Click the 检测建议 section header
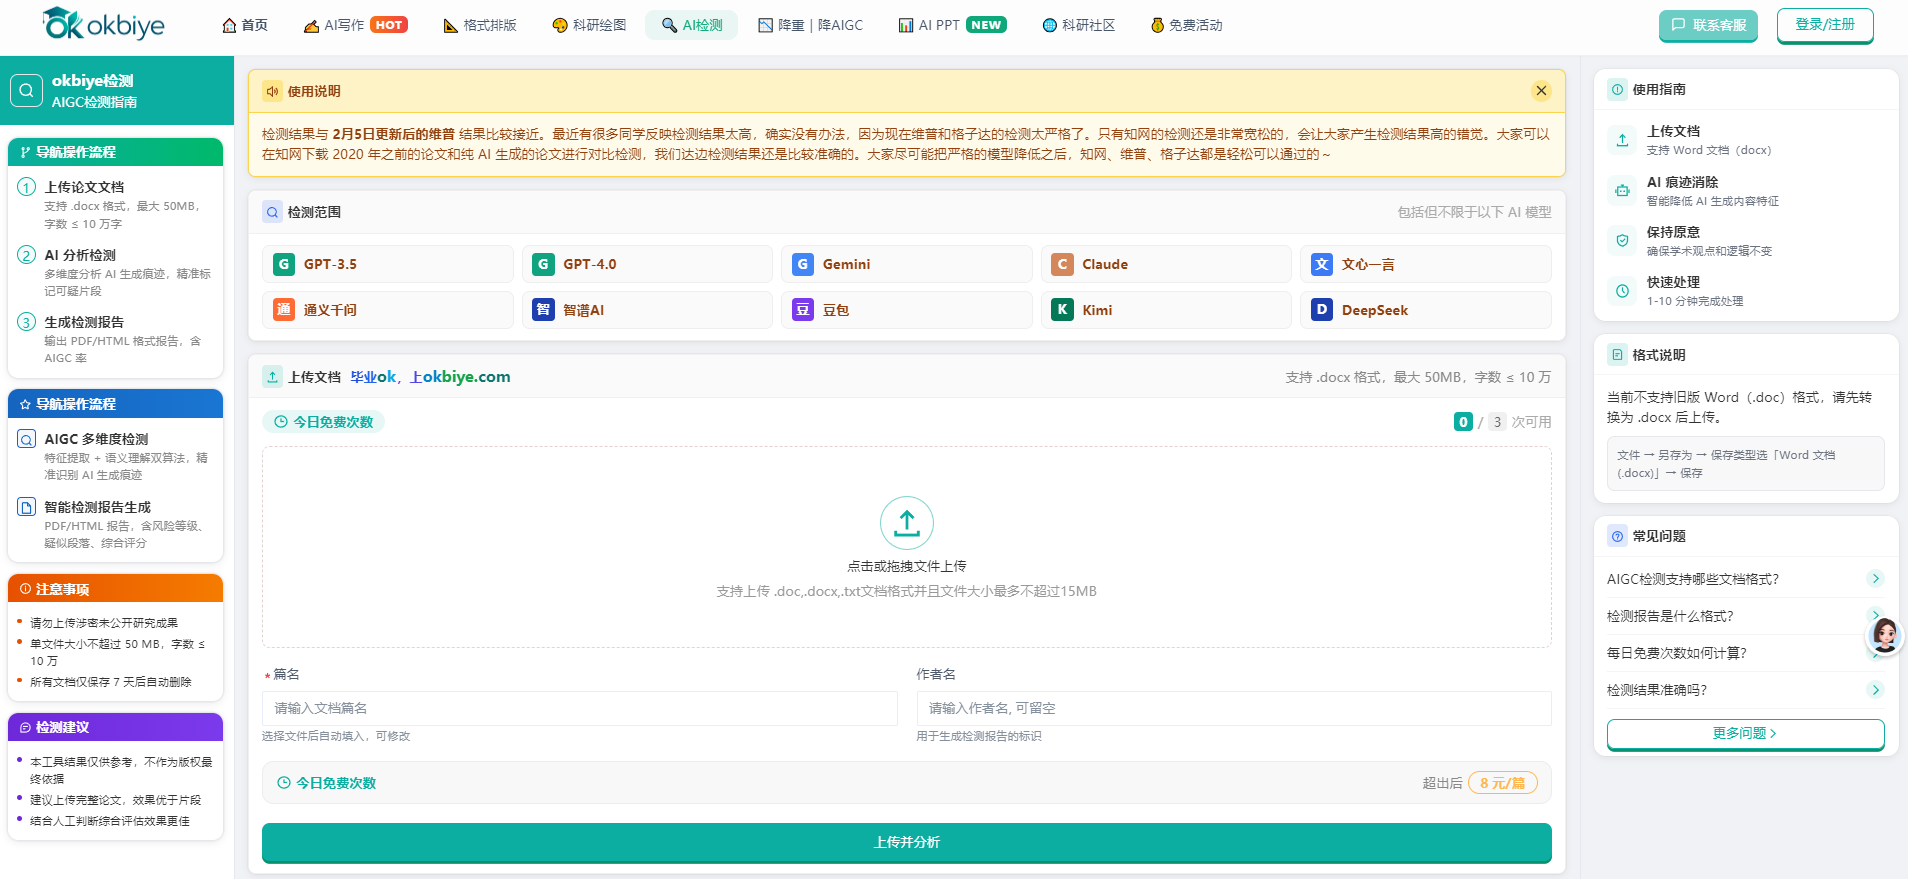The height and width of the screenshot is (879, 1908). pyautogui.click(x=115, y=727)
